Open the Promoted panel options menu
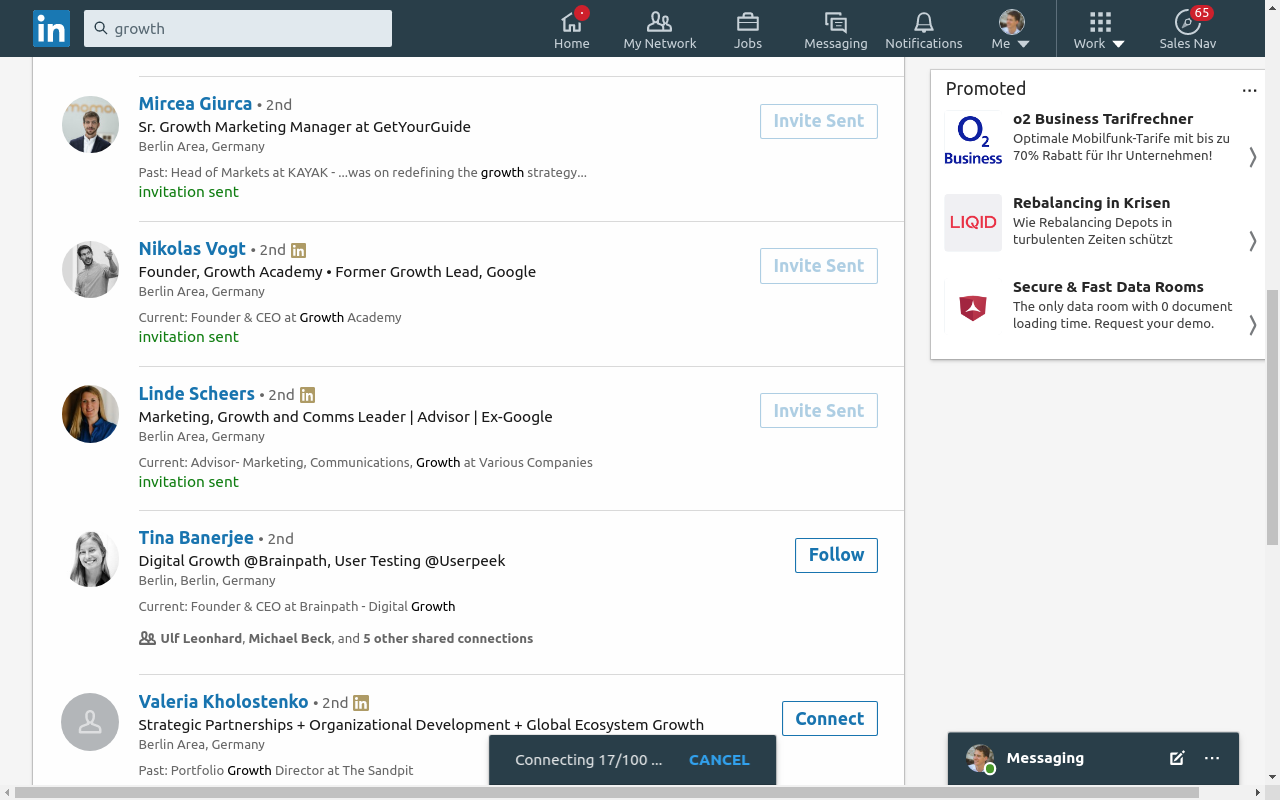1280x800 pixels. (1249, 90)
